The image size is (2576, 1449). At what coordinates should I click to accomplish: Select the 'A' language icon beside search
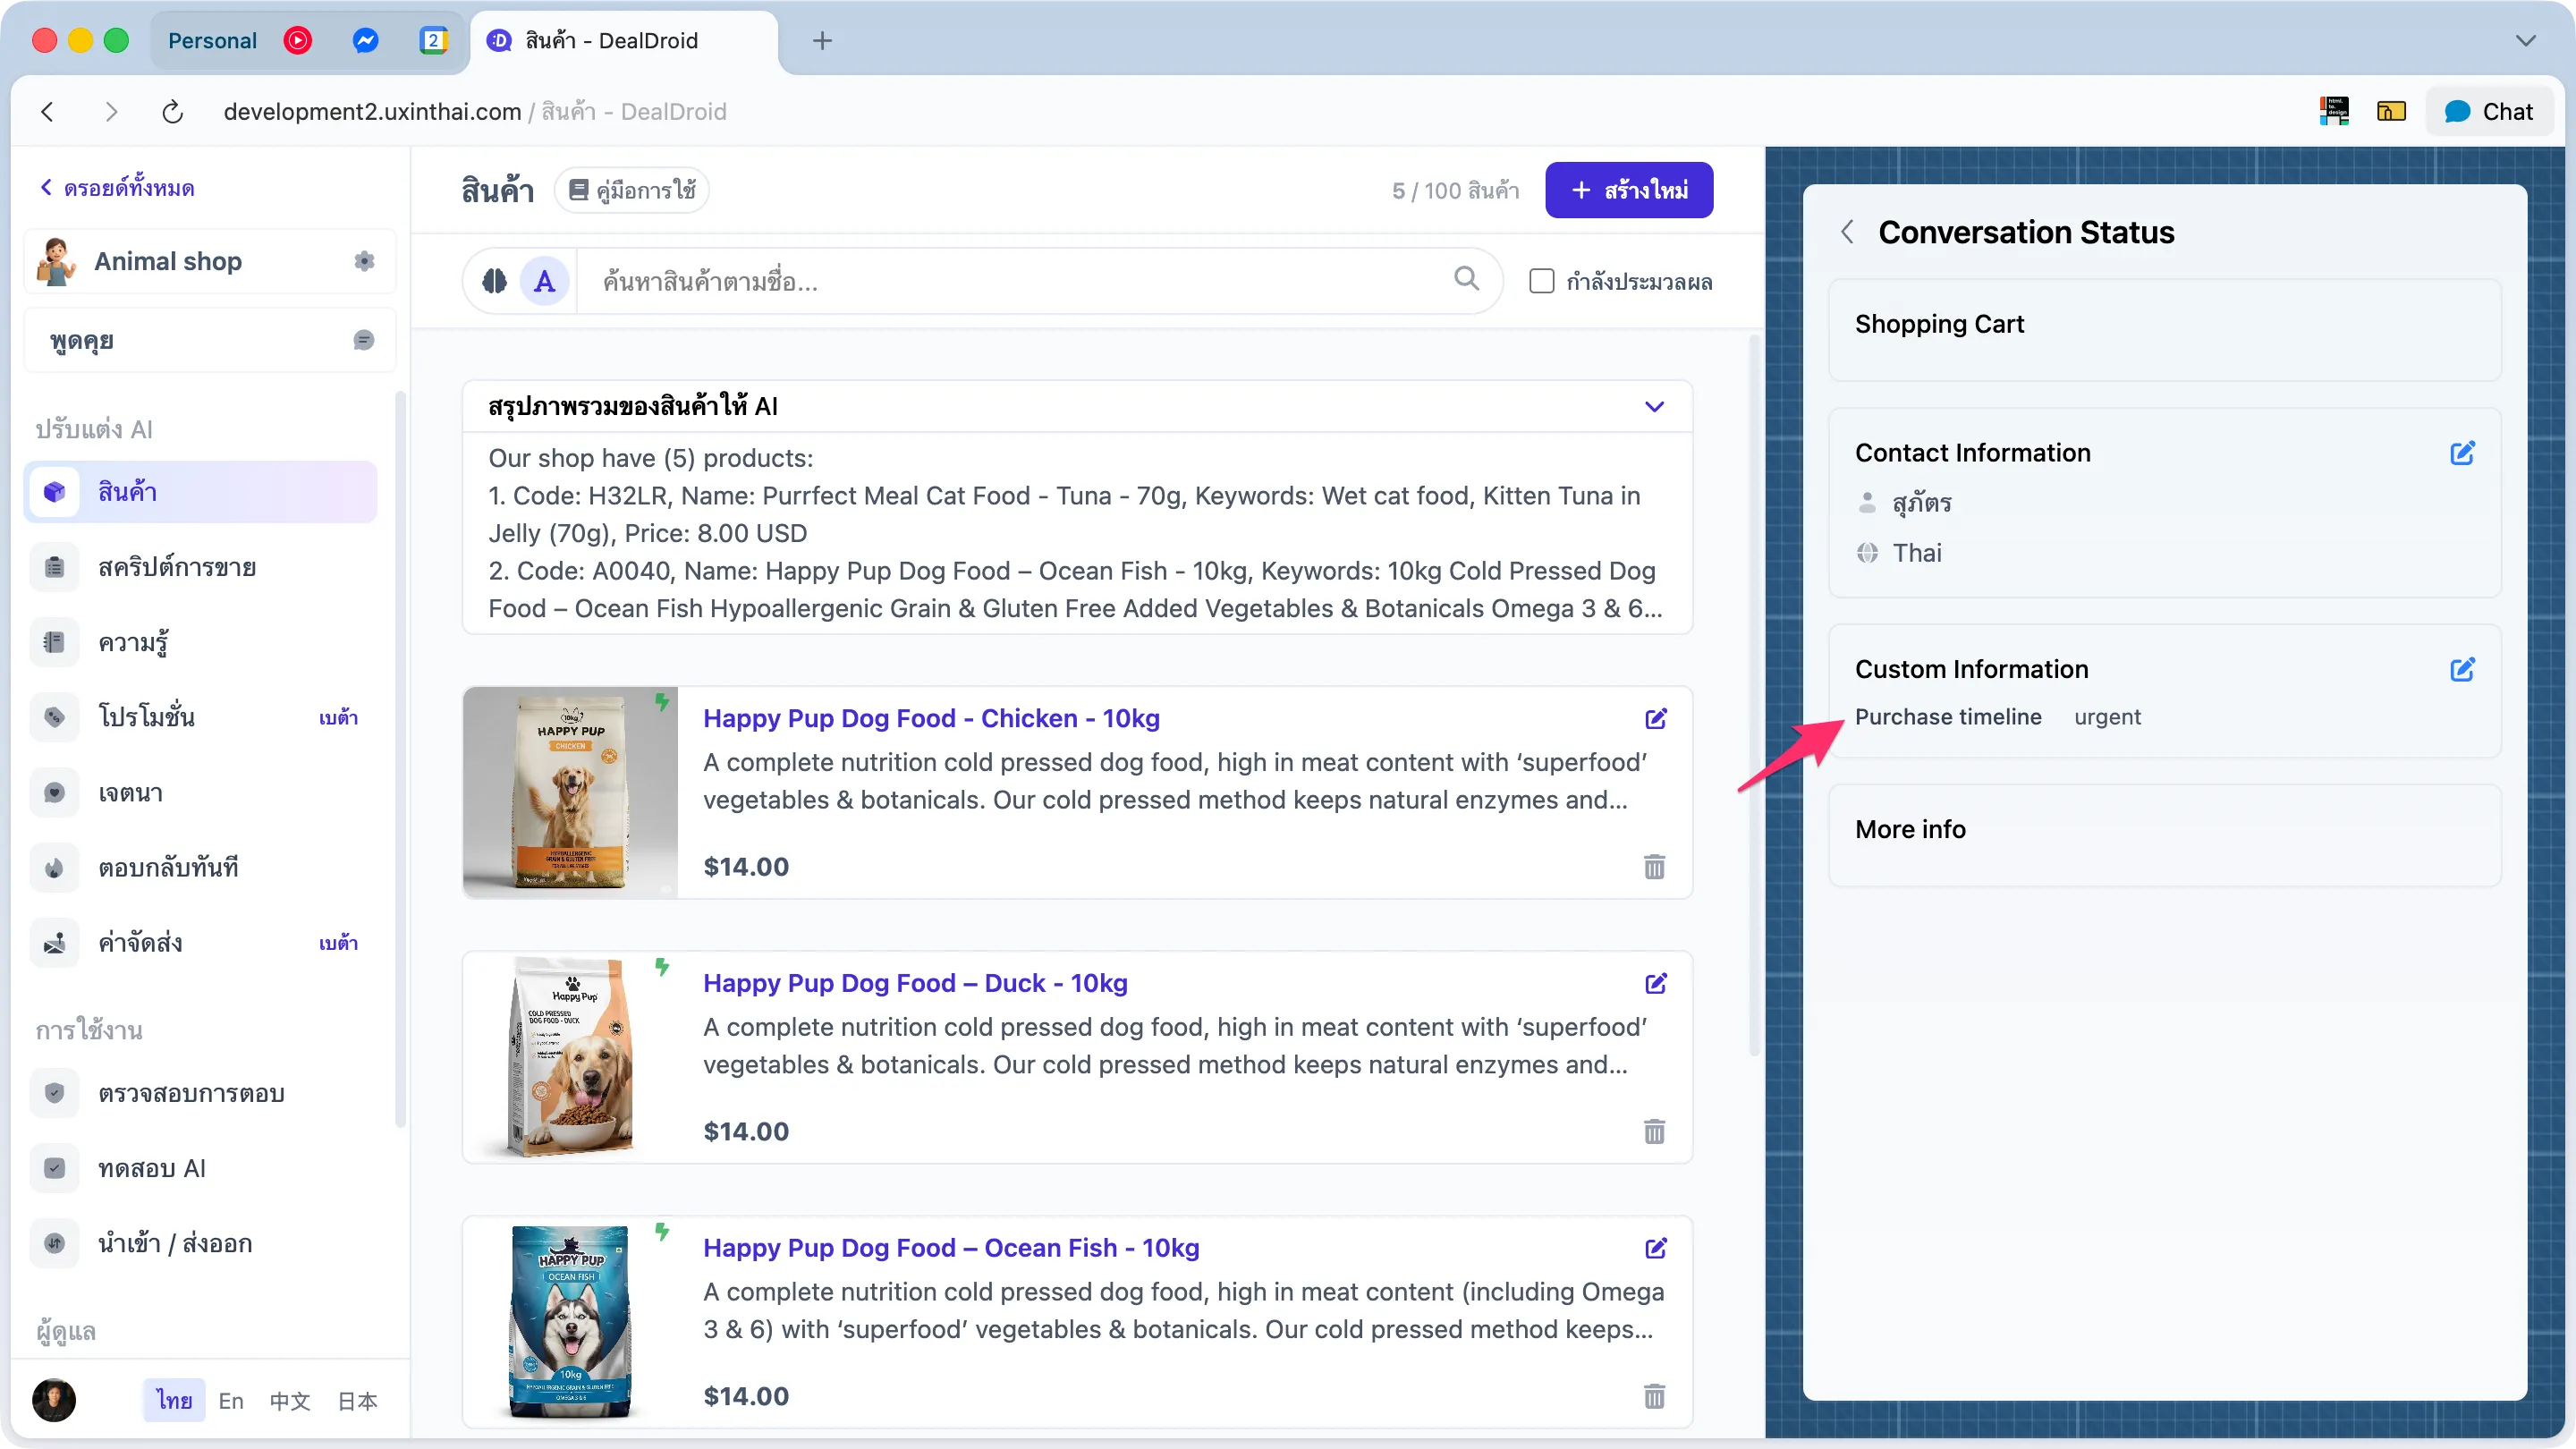[x=543, y=281]
